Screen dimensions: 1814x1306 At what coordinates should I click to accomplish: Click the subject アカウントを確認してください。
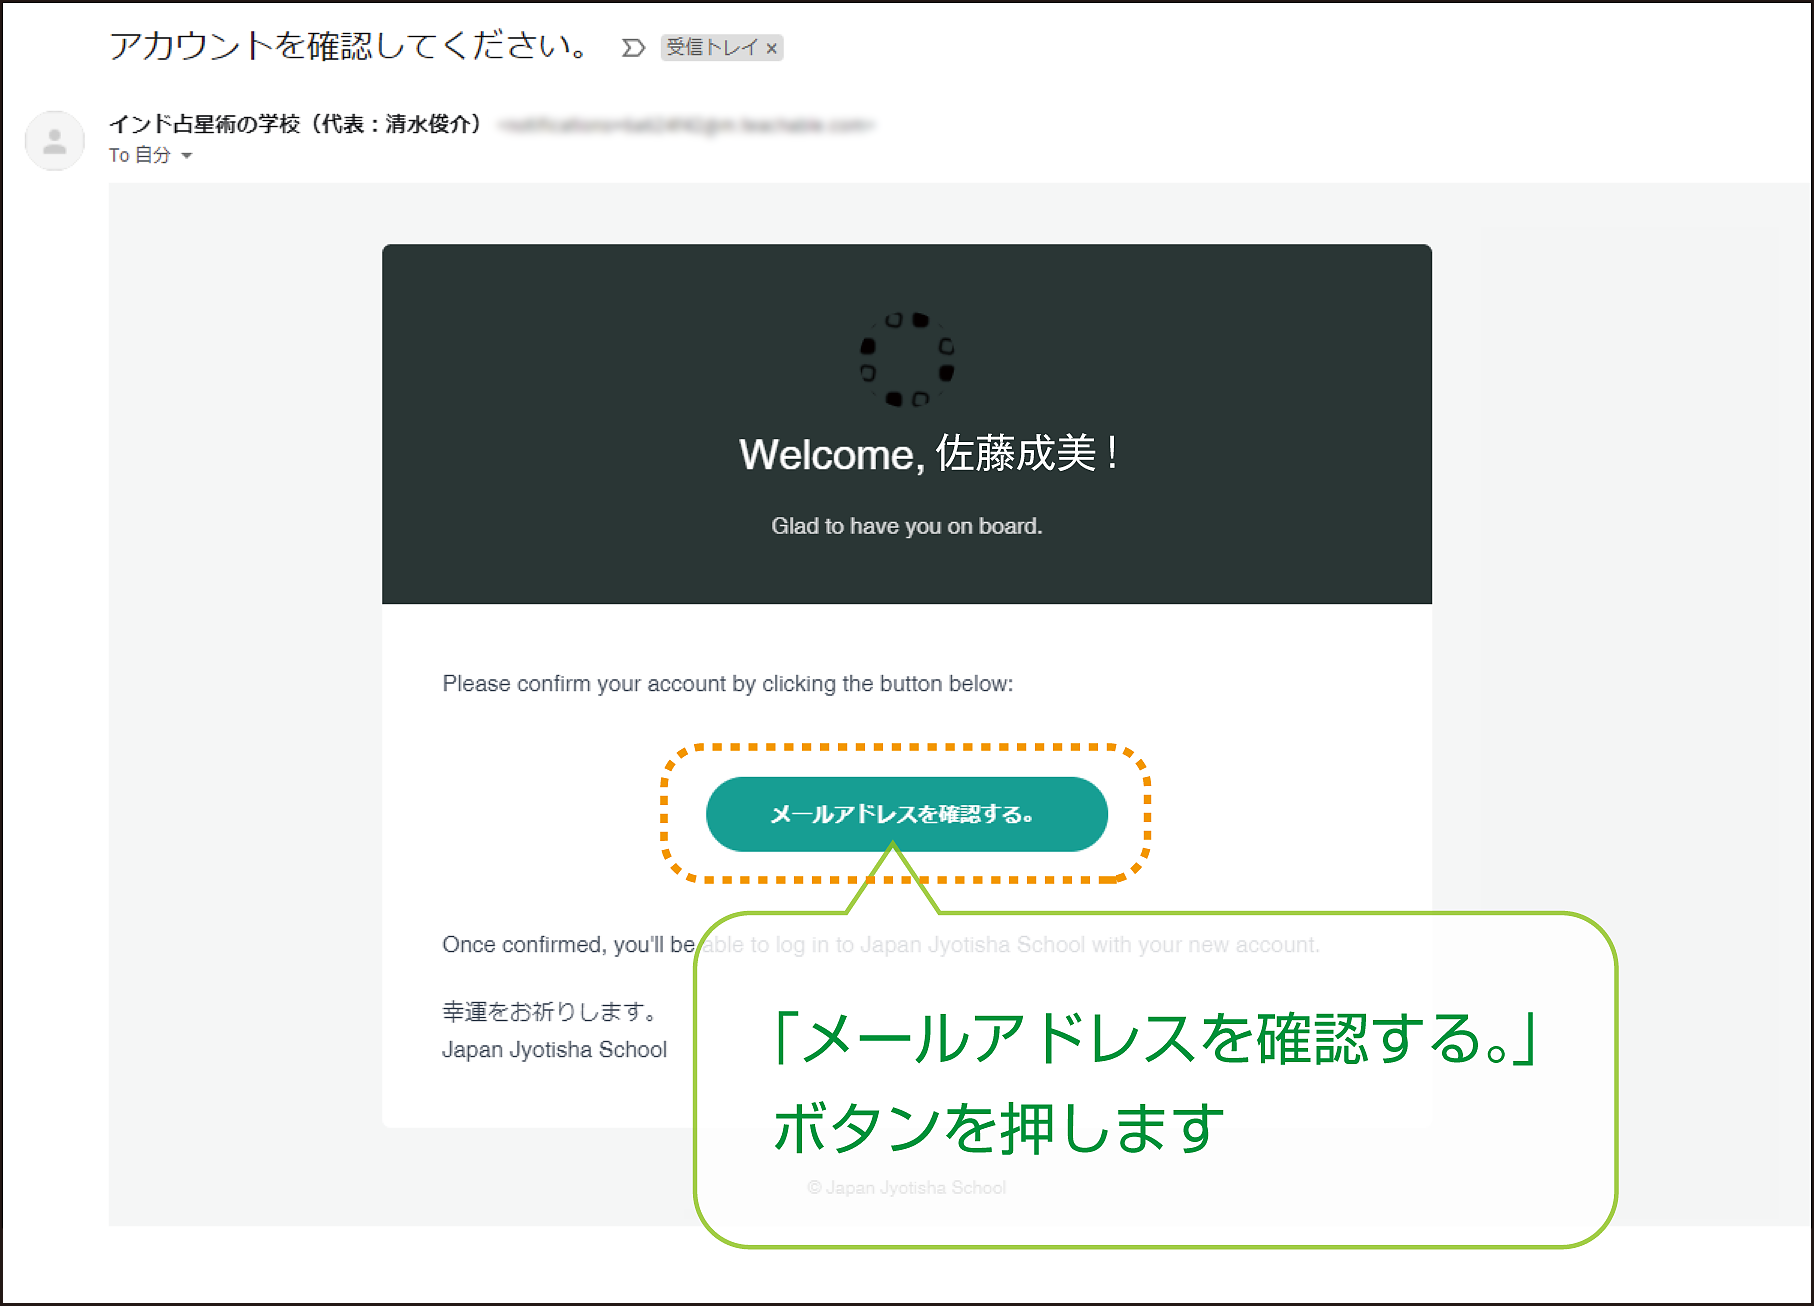point(349,46)
